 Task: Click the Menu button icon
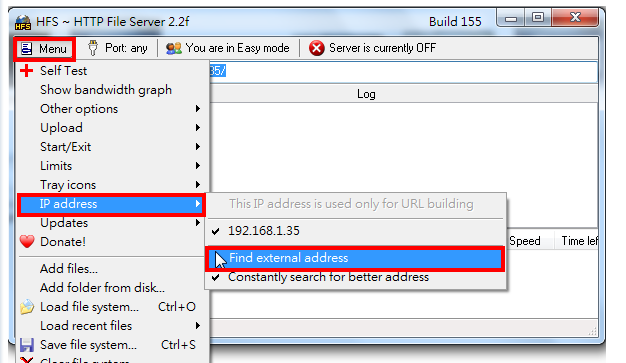tap(27, 49)
